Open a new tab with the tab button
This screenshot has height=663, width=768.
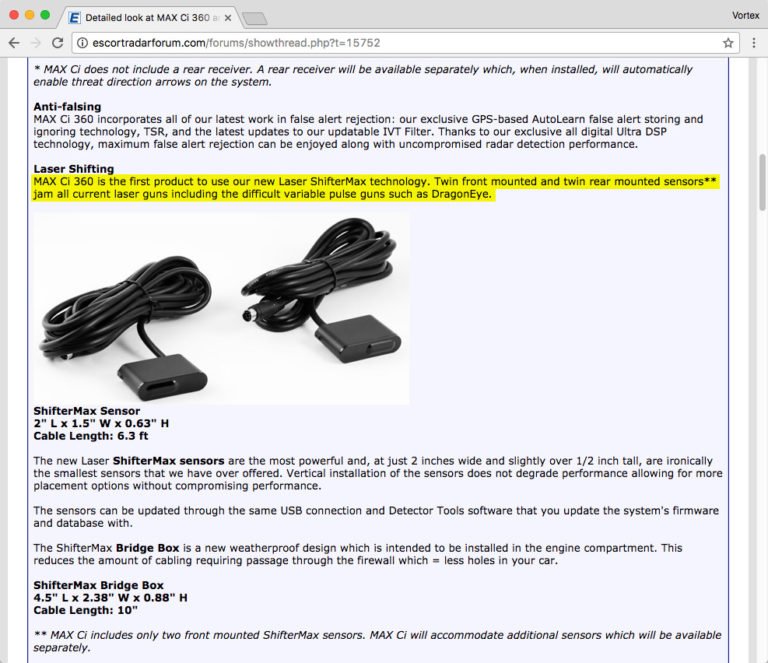[x=255, y=19]
